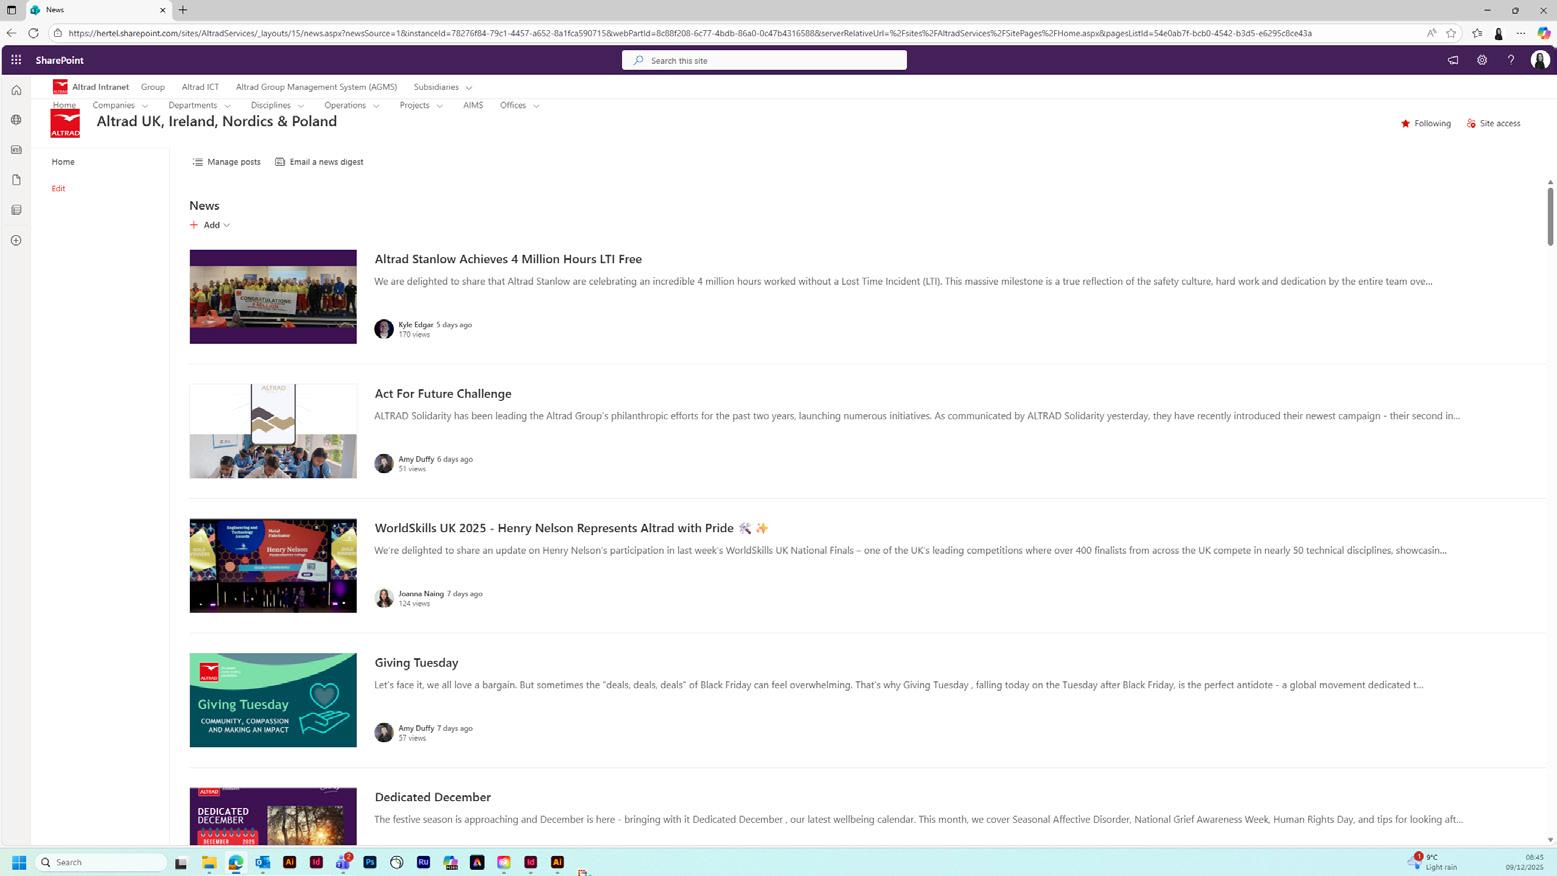This screenshot has height=876, width=1557.
Task: Open a new browser tab
Action: (x=183, y=10)
